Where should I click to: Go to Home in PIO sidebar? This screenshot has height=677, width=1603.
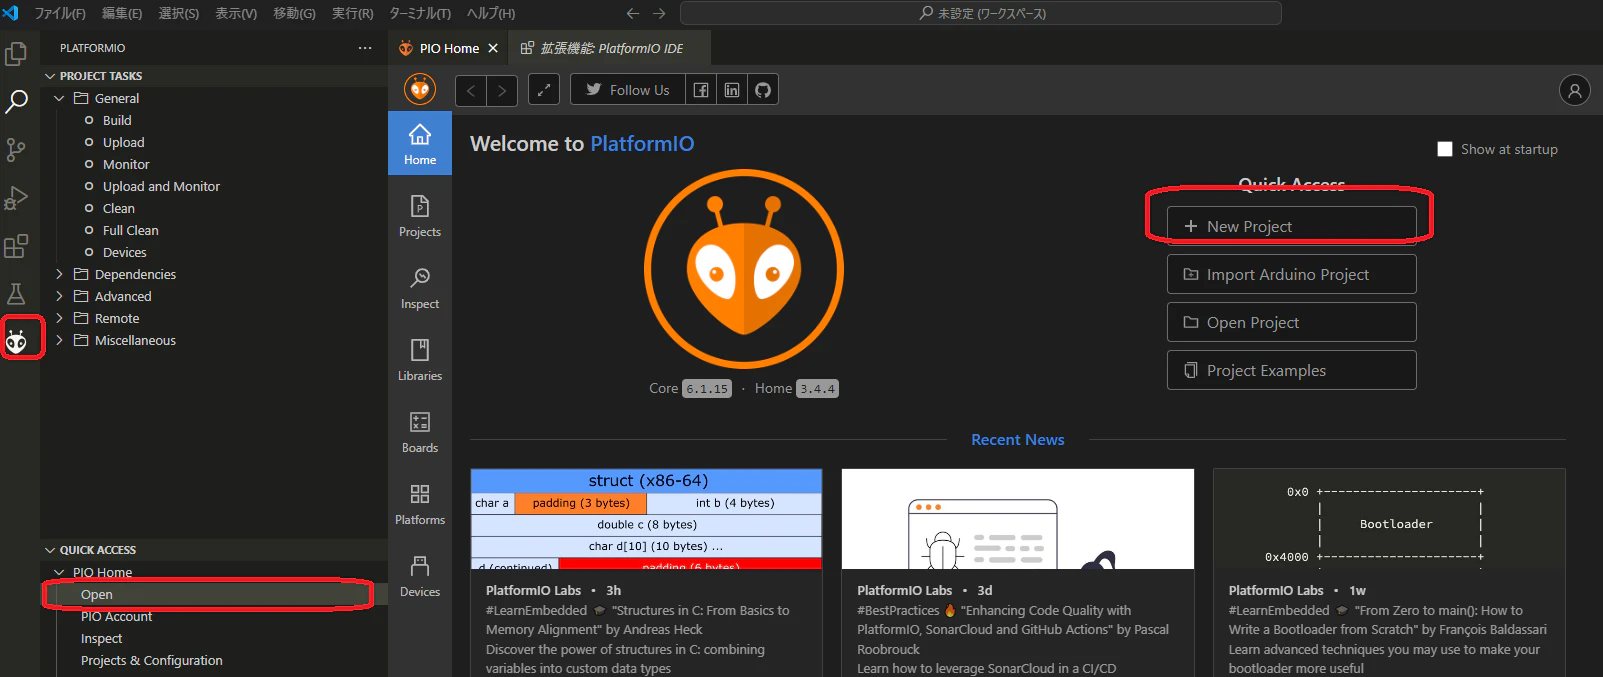click(420, 143)
